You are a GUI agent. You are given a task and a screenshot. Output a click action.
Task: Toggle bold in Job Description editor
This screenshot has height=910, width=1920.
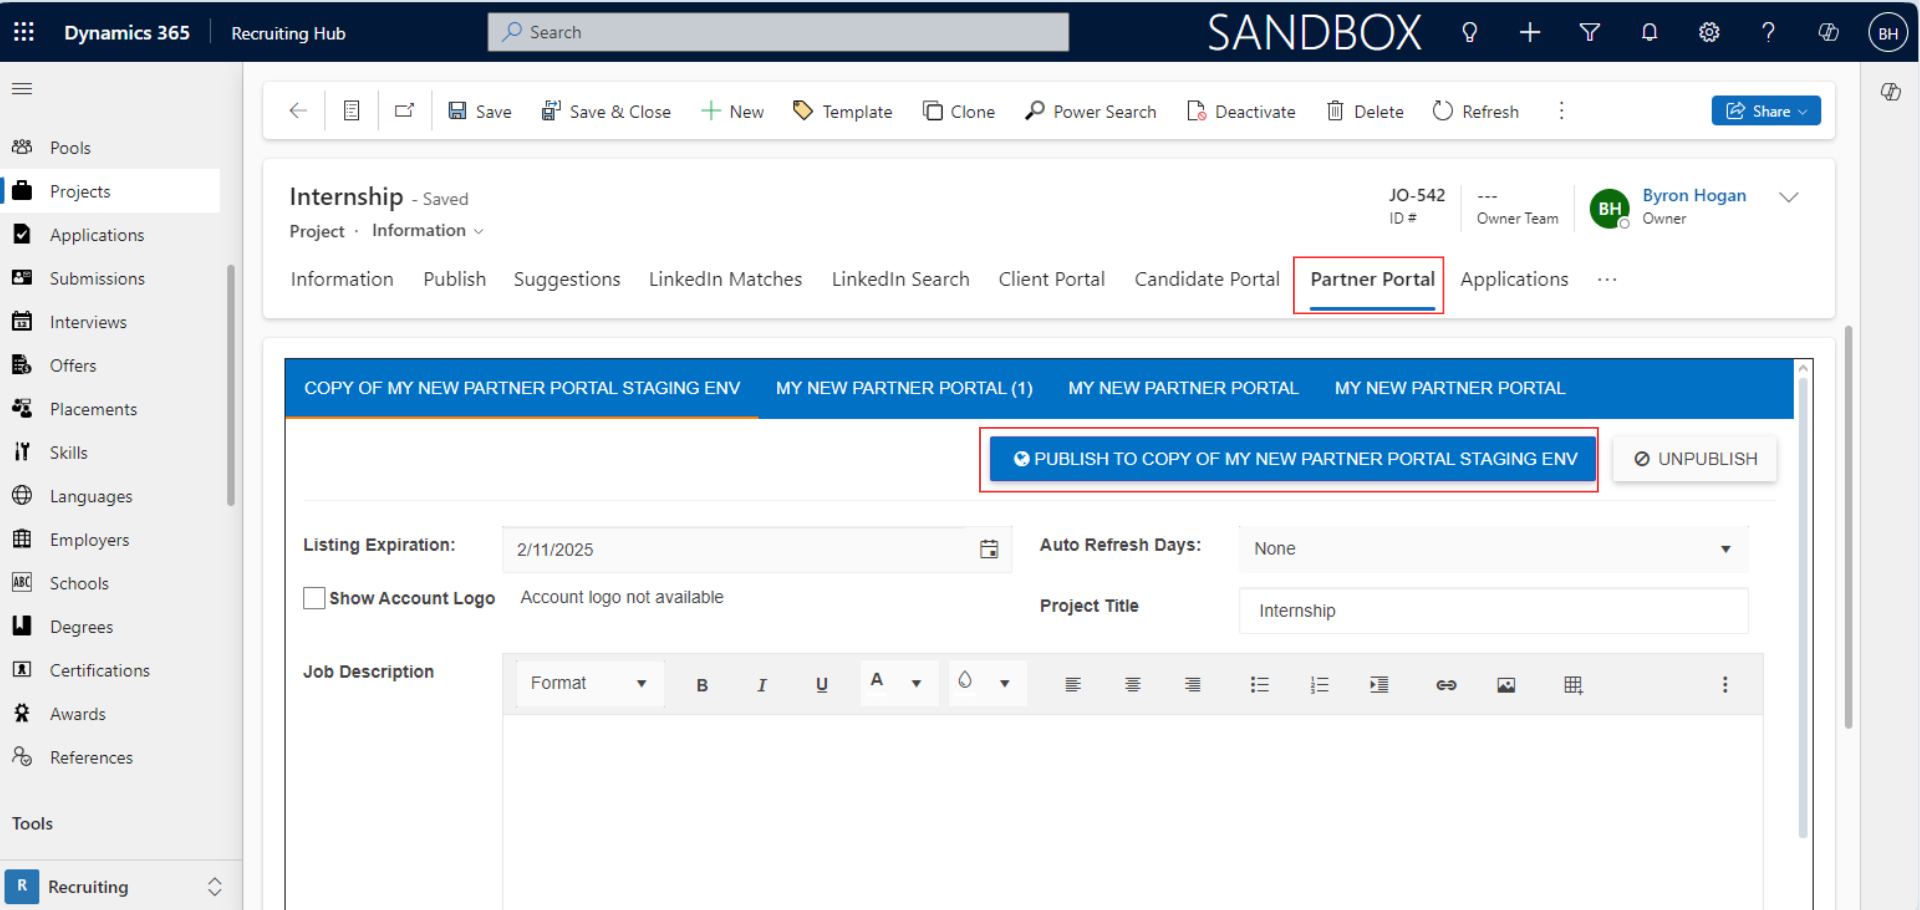click(x=702, y=685)
